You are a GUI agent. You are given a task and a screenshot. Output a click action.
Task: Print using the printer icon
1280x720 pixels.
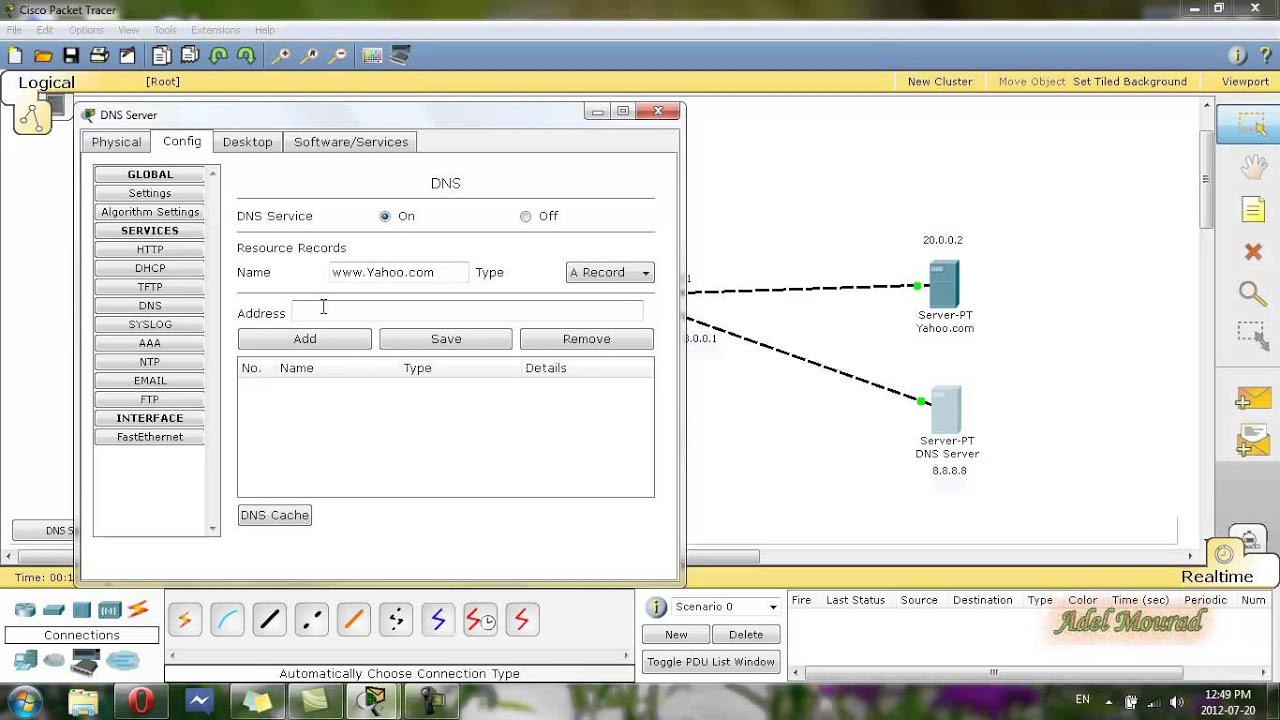(99, 56)
